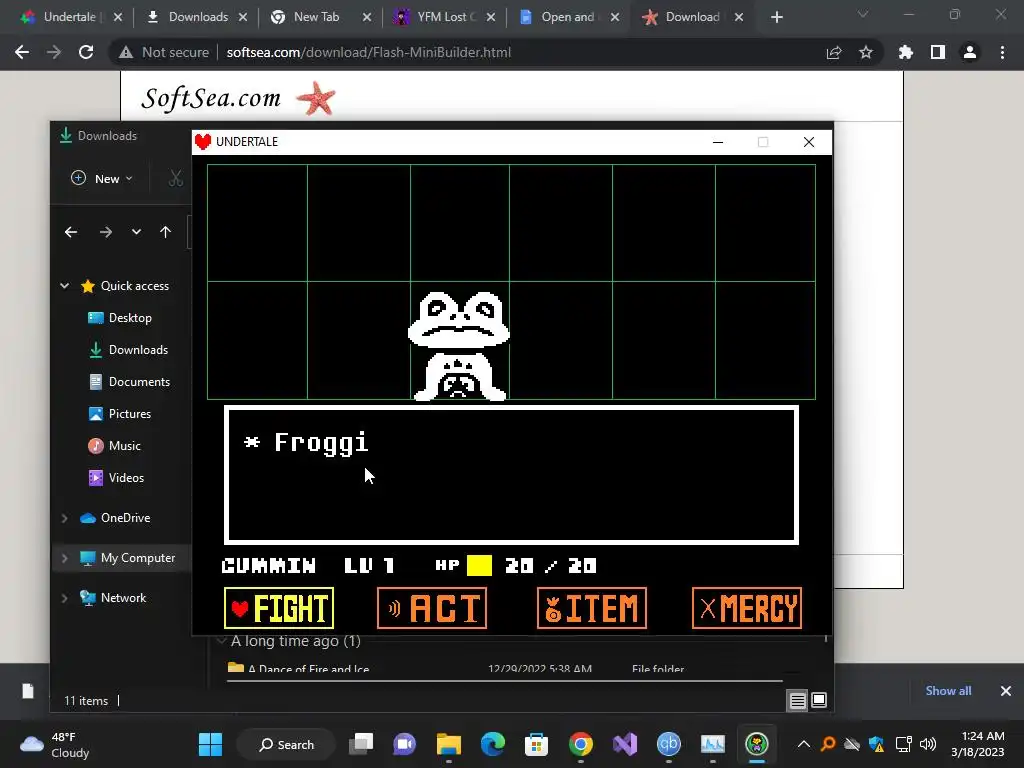Screen dimensions: 1024x768
Task: Close the Chrome downloads bar
Action: pos(1006,690)
